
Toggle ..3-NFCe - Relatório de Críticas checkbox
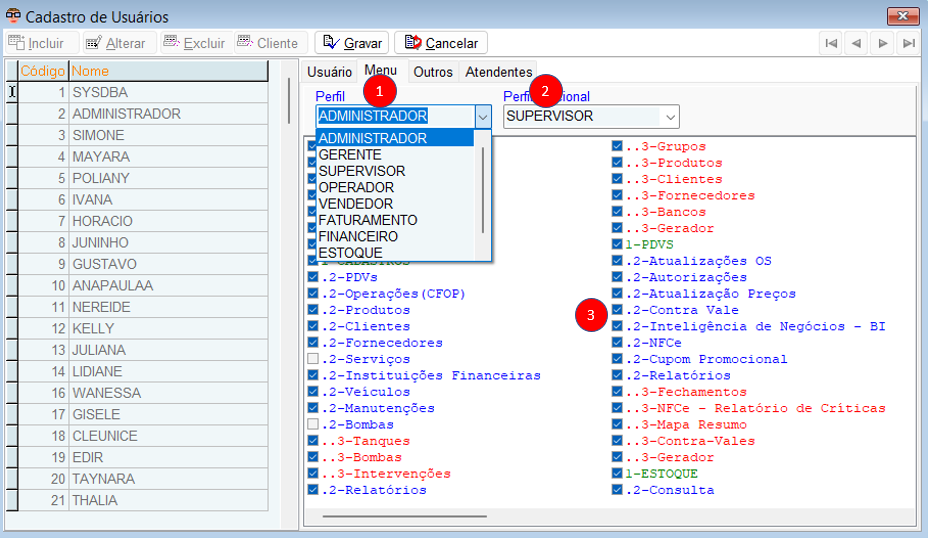pos(617,408)
